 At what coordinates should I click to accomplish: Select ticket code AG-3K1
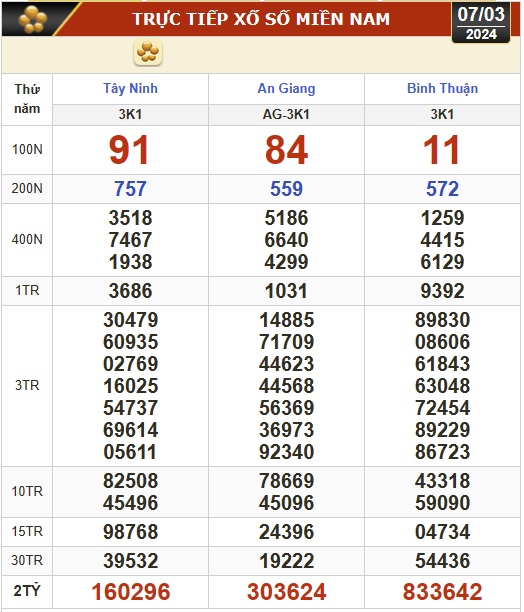pyautogui.click(x=286, y=114)
